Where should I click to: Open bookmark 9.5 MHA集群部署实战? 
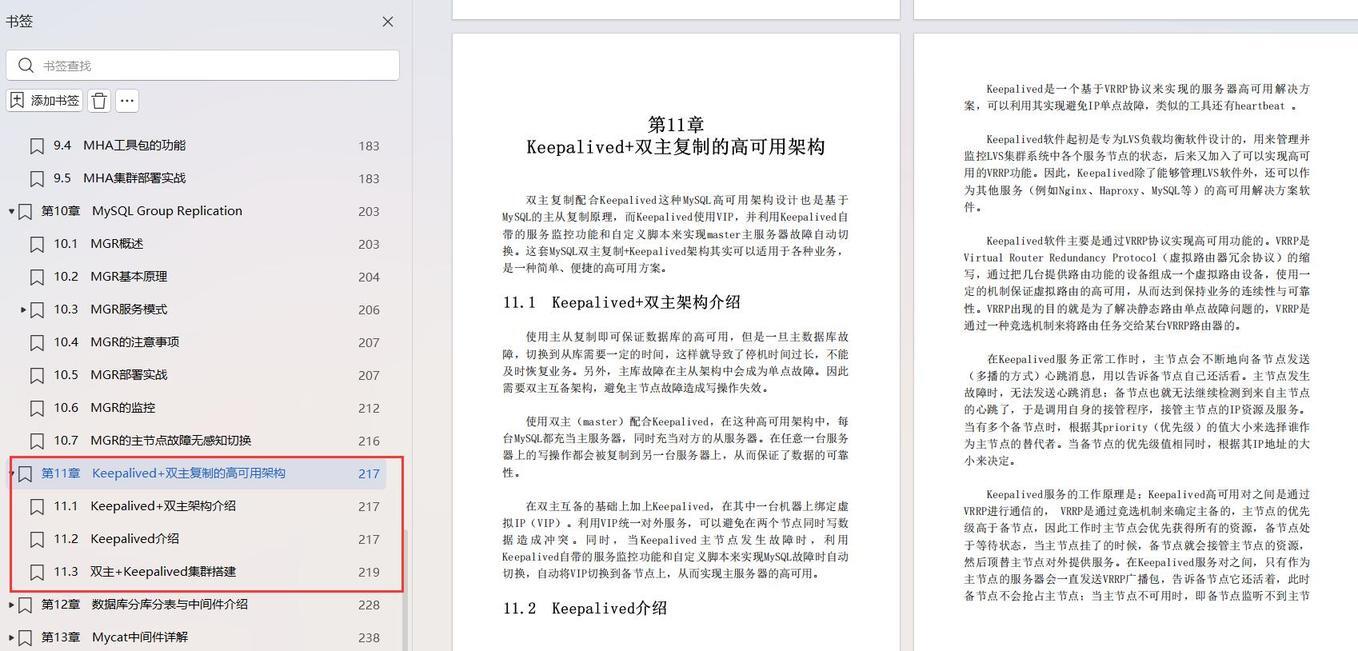120,178
